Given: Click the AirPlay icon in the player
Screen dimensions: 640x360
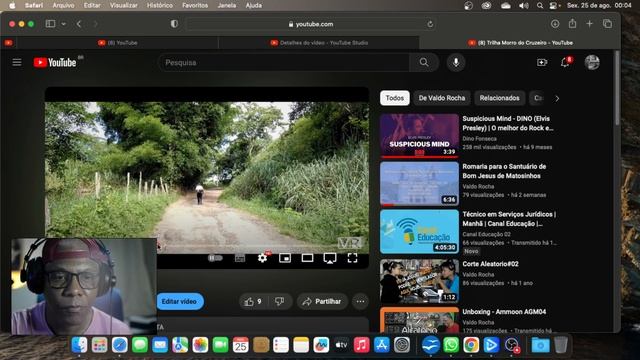Looking at the screenshot, I should point(330,258).
